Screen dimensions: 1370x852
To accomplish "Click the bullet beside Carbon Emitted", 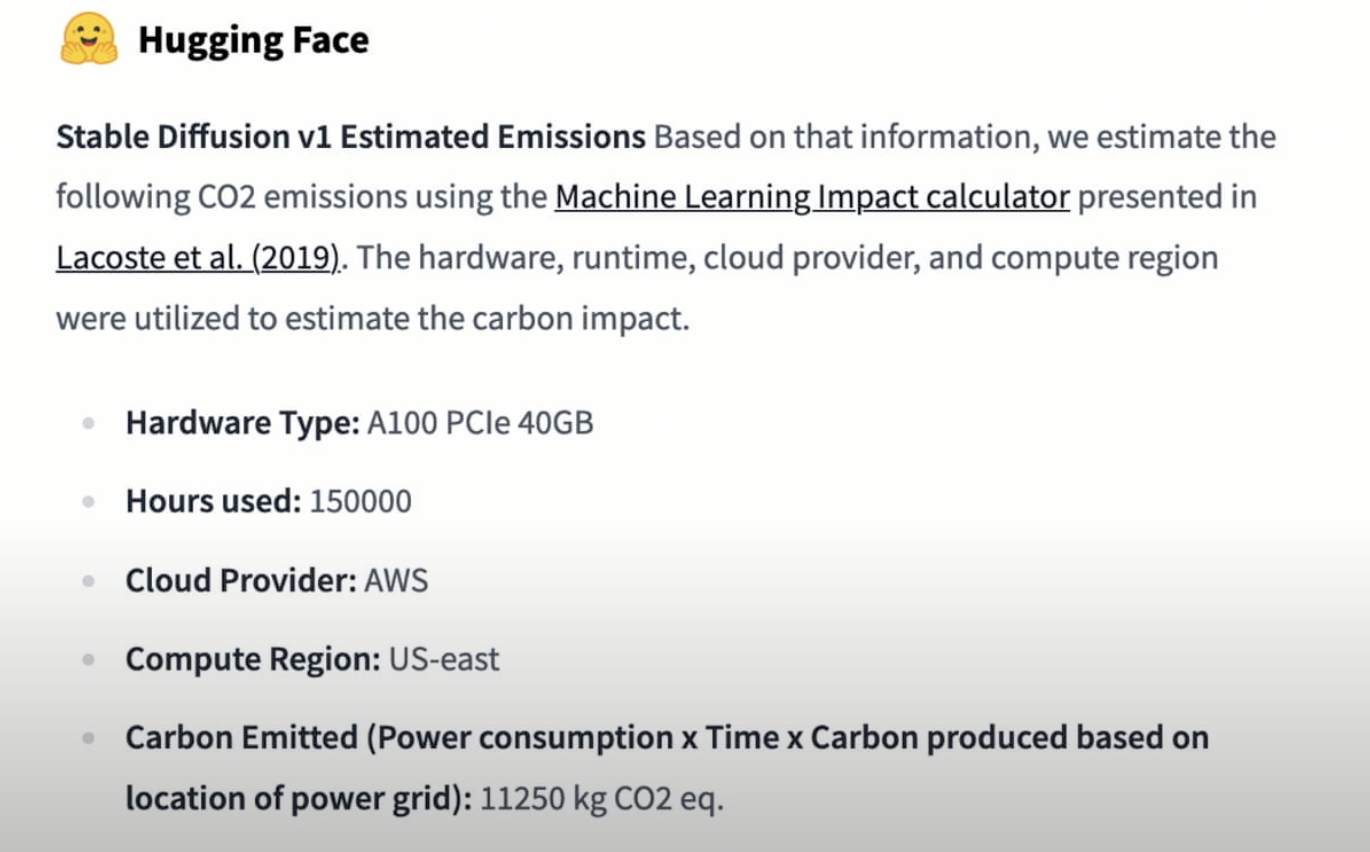I will click(89, 739).
